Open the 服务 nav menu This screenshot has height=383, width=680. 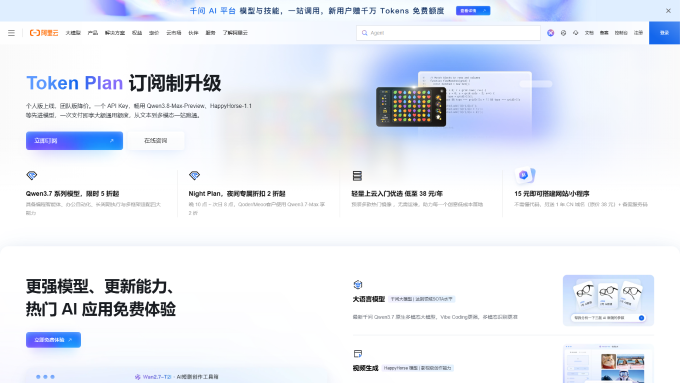point(210,33)
